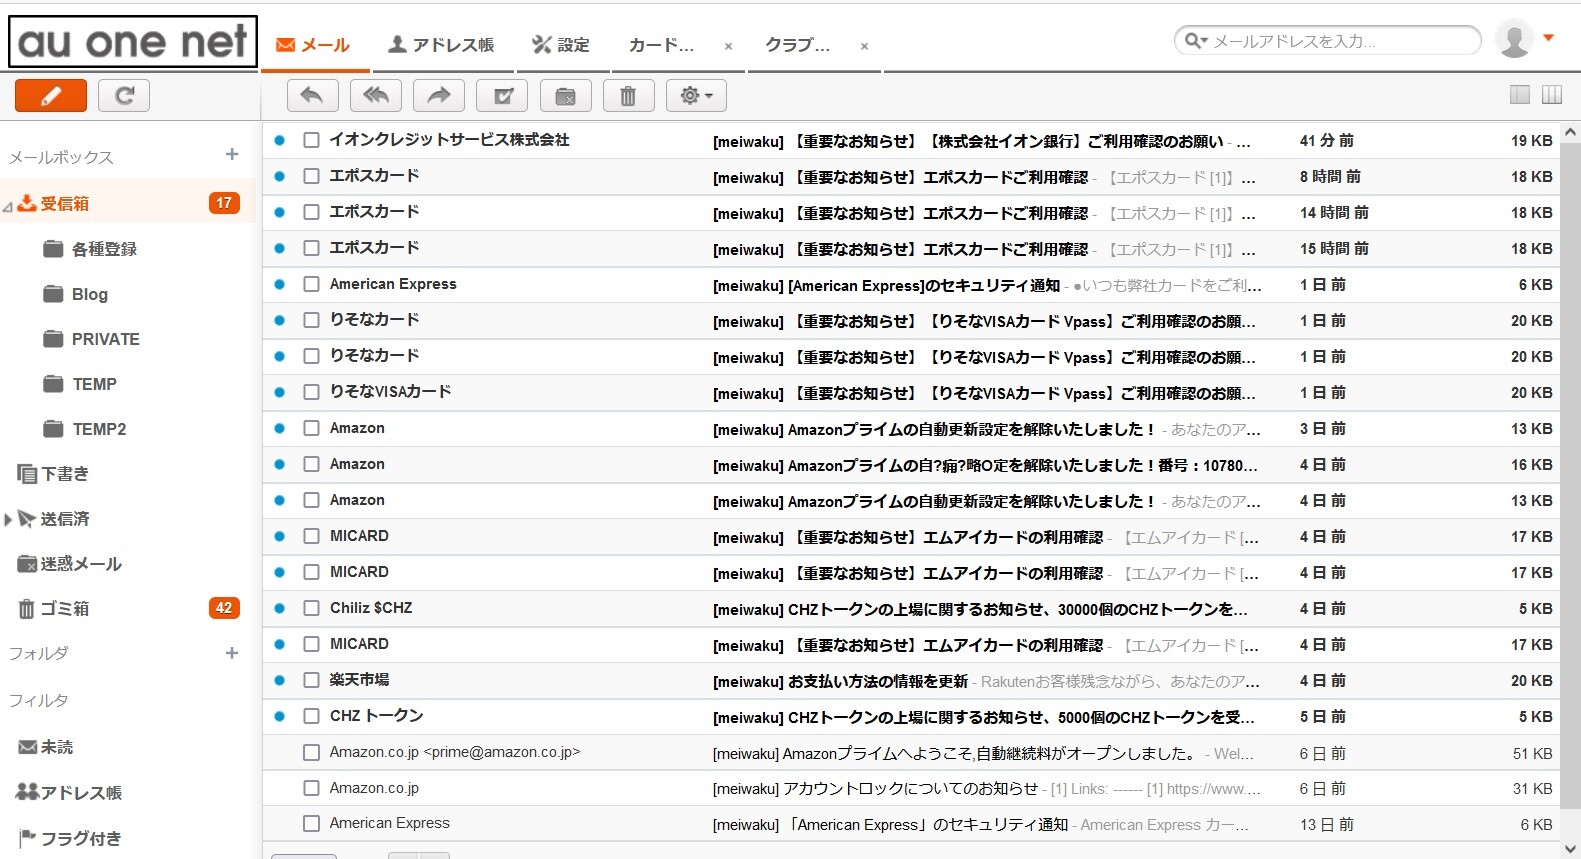1581x859 pixels.
Task: Open the 各種登録 folder
Action: (104, 249)
